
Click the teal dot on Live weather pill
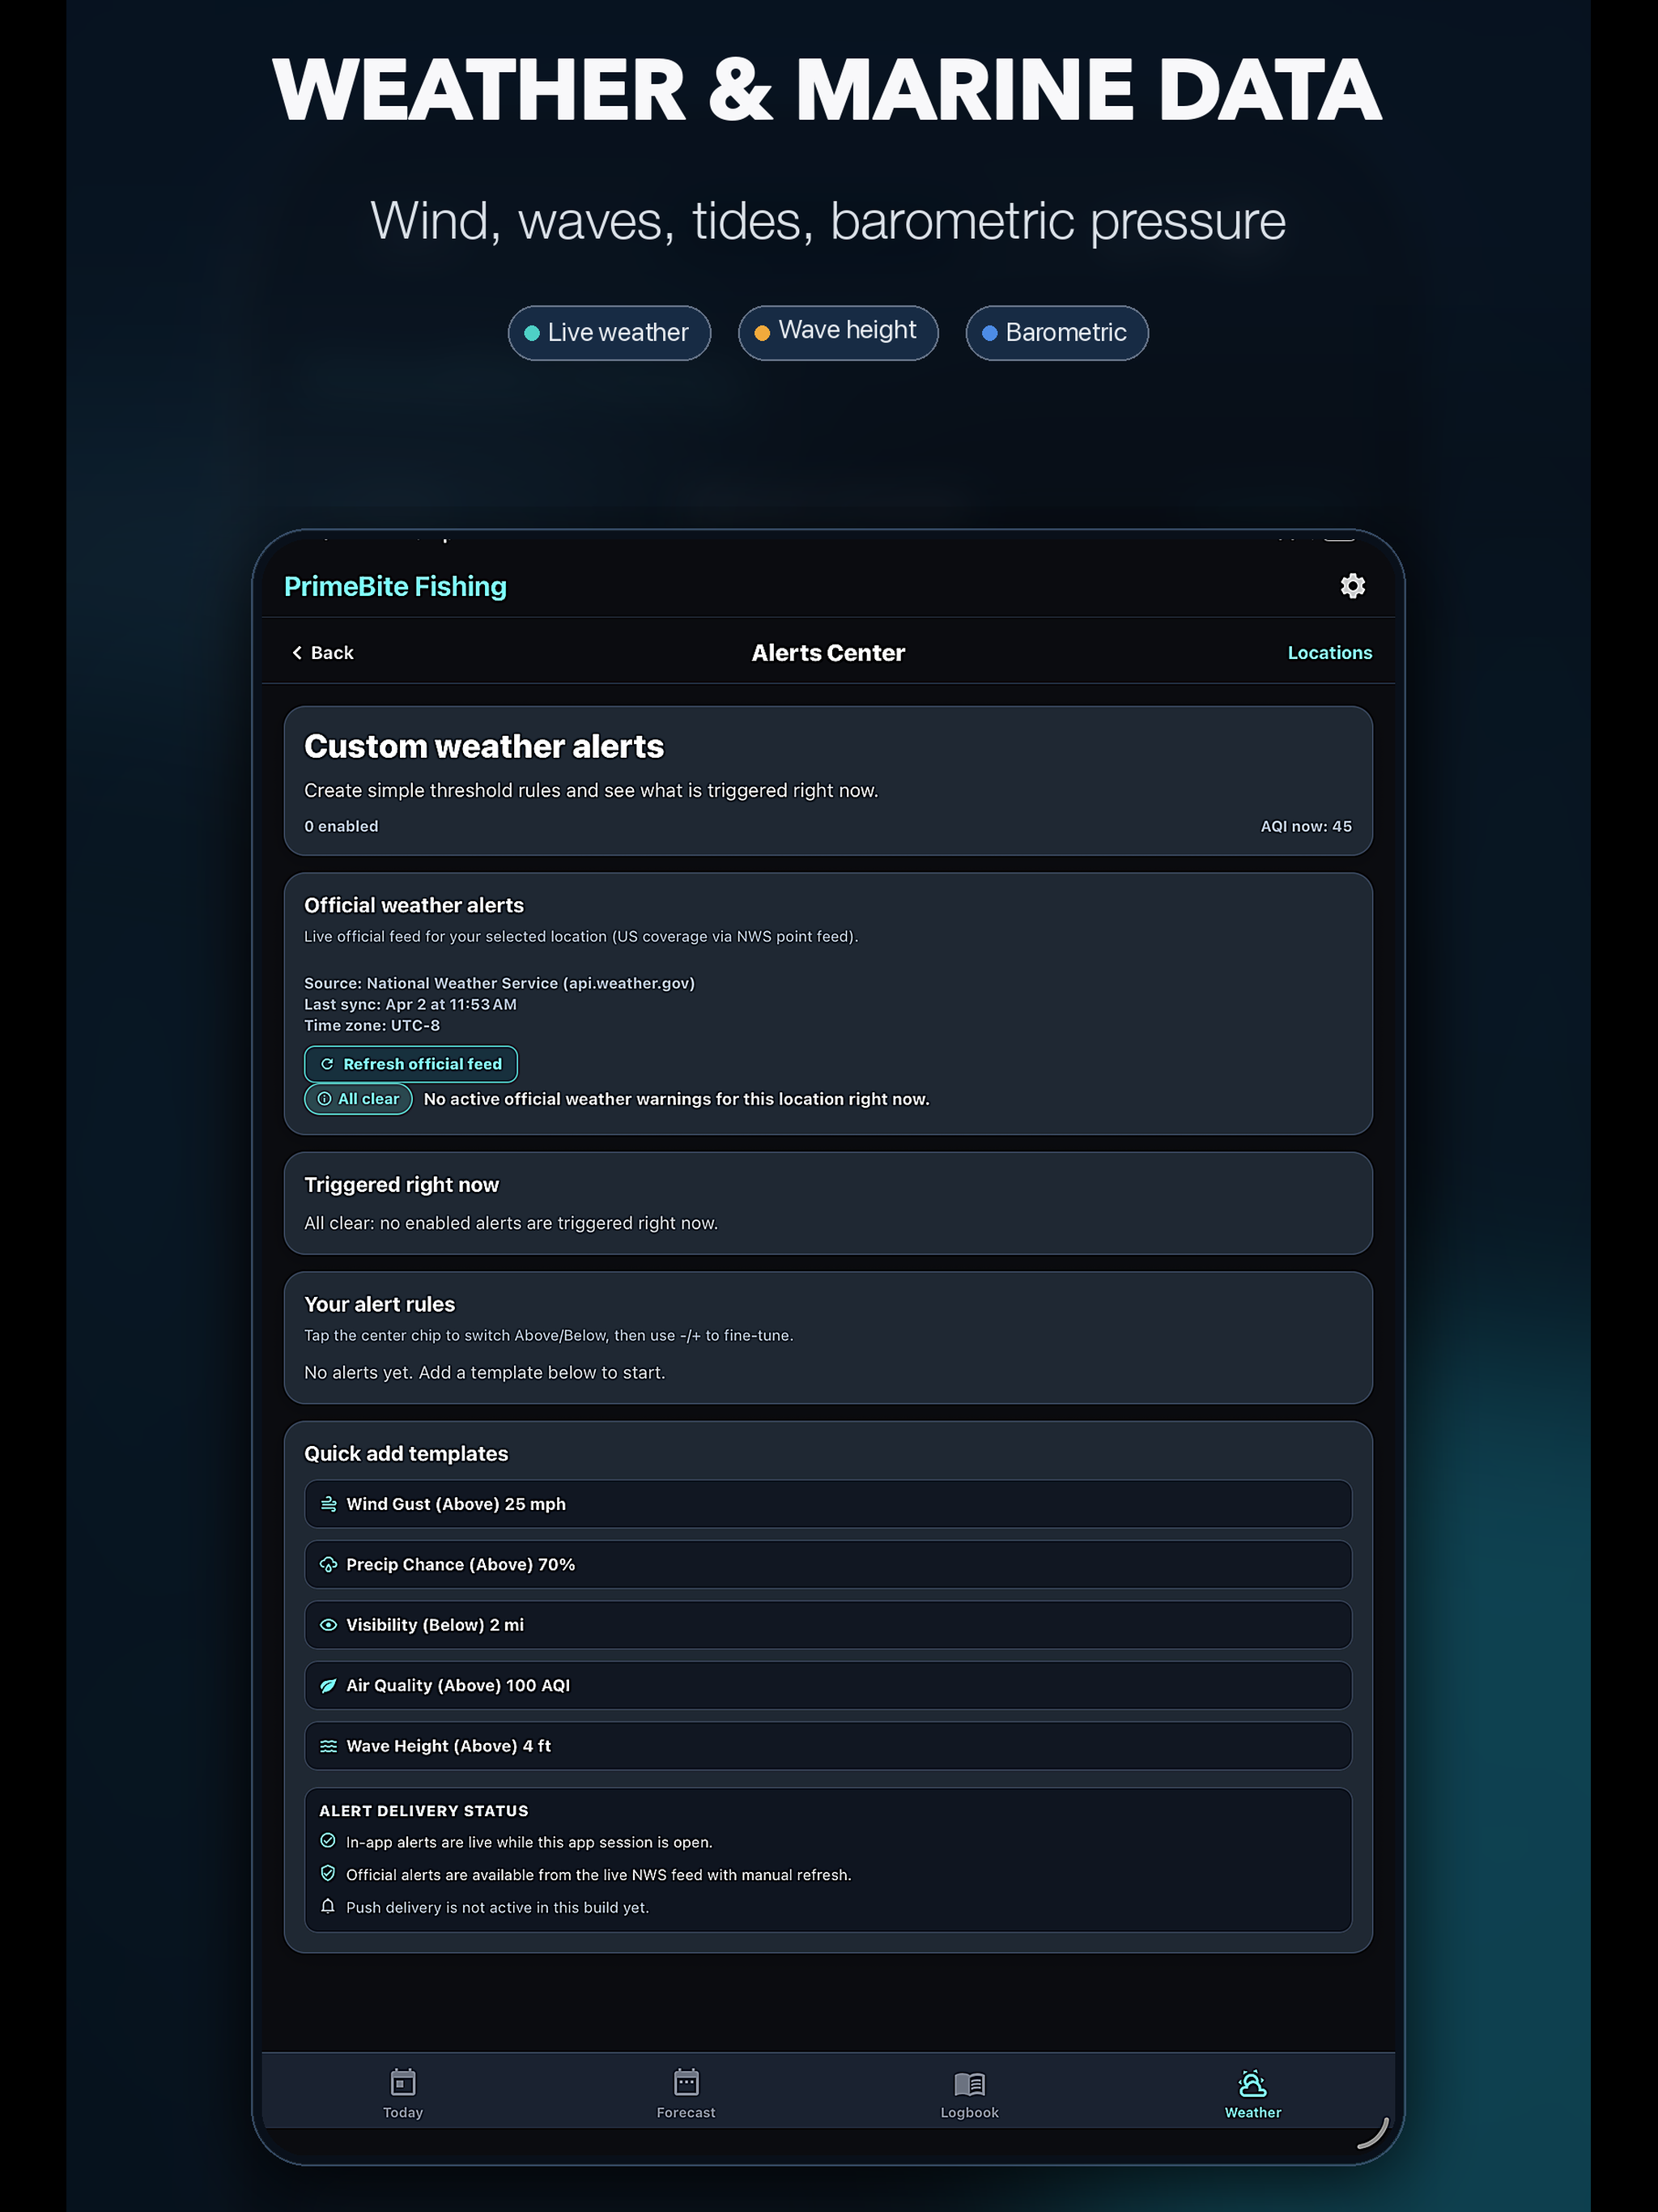point(532,333)
